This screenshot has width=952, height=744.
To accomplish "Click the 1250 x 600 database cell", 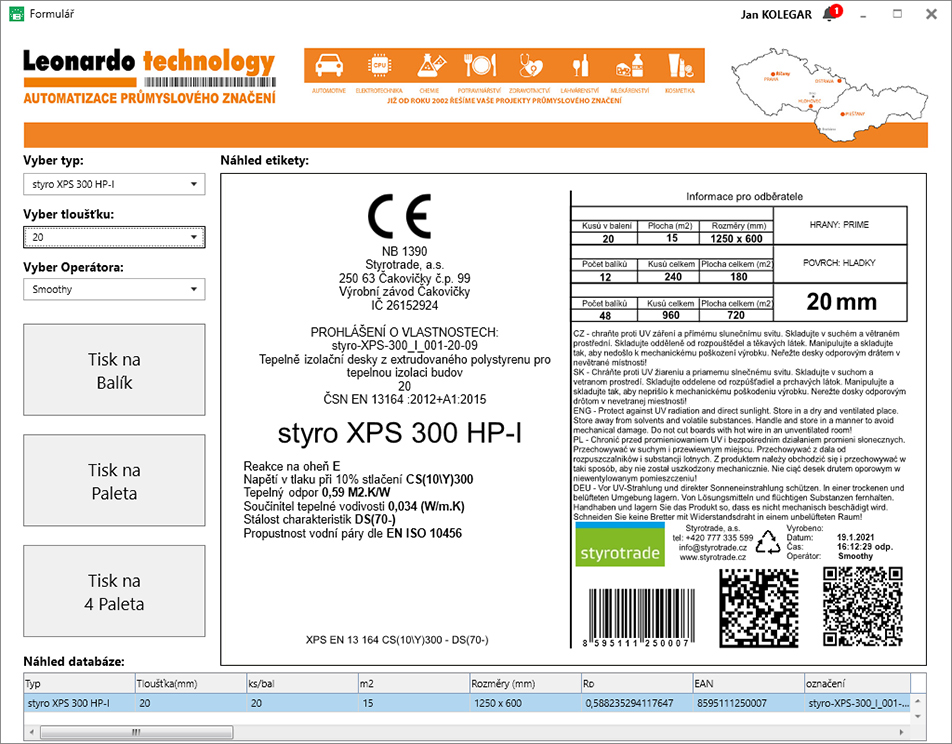I will 525,703.
